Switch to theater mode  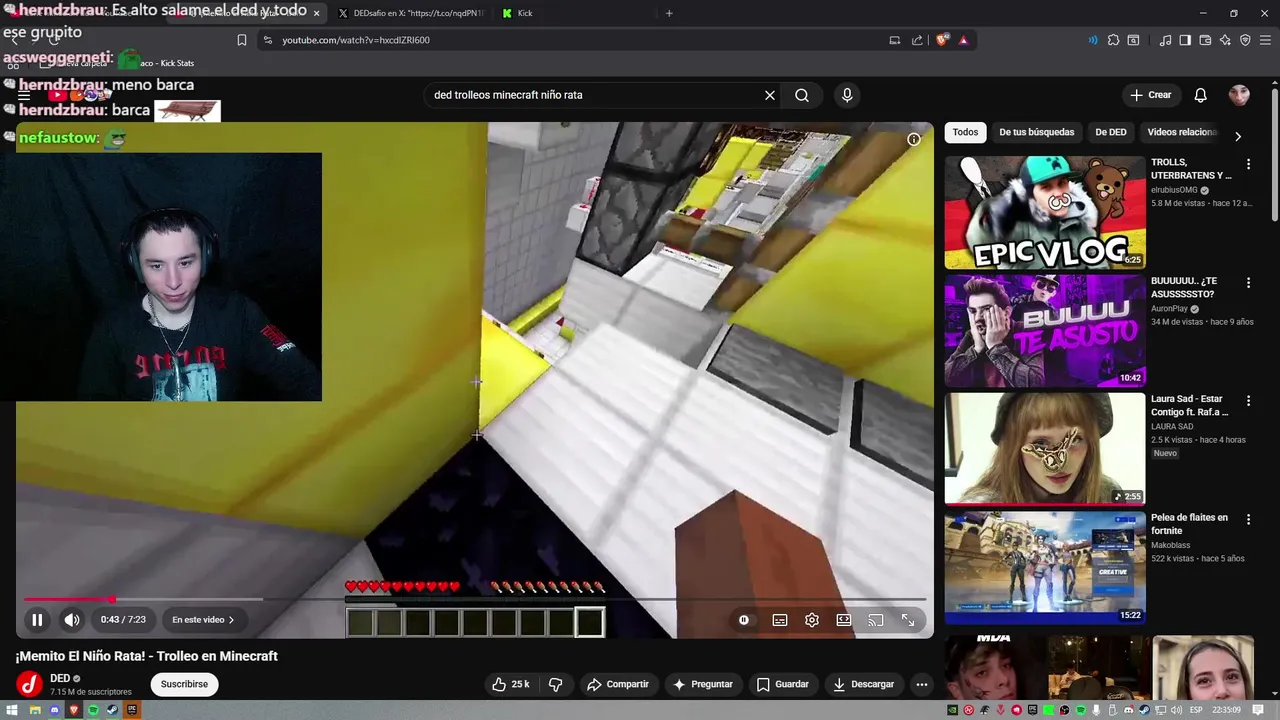click(x=844, y=620)
